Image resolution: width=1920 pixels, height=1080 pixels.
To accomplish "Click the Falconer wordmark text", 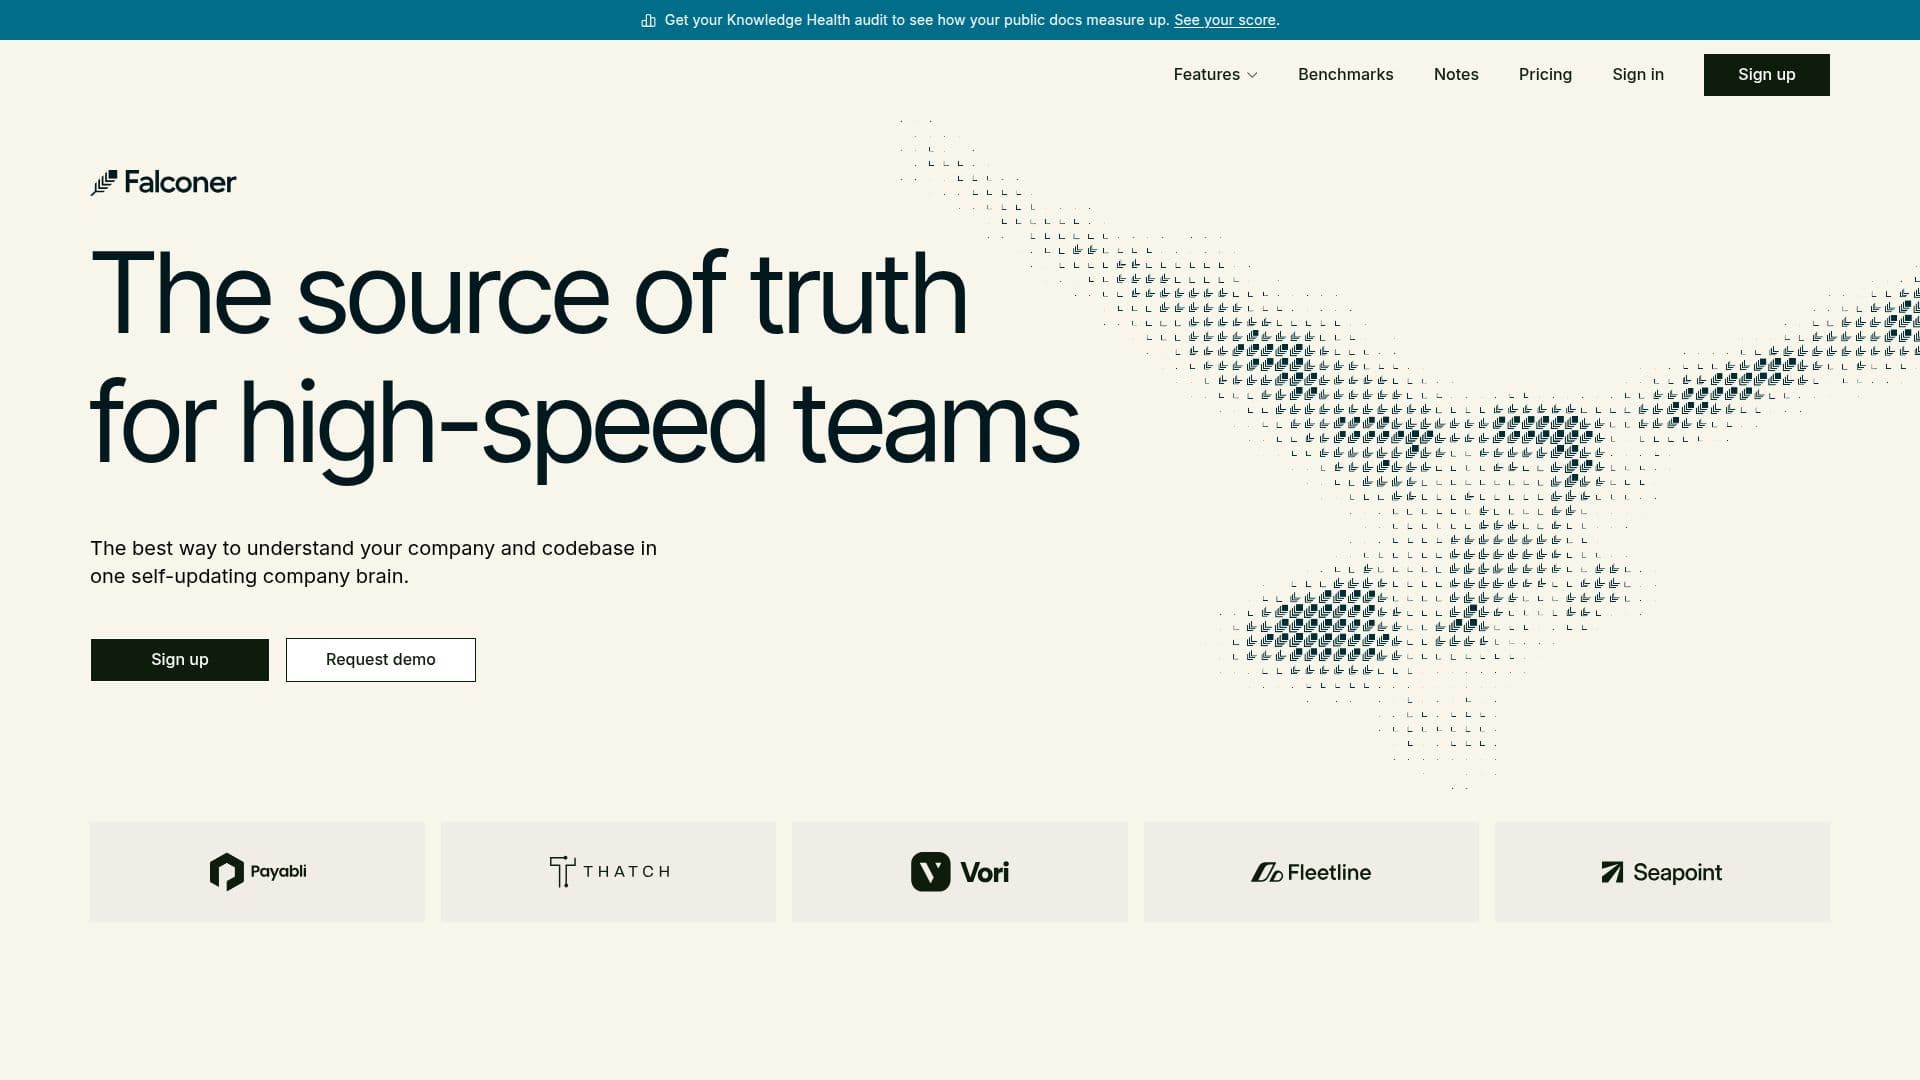I will click(180, 182).
